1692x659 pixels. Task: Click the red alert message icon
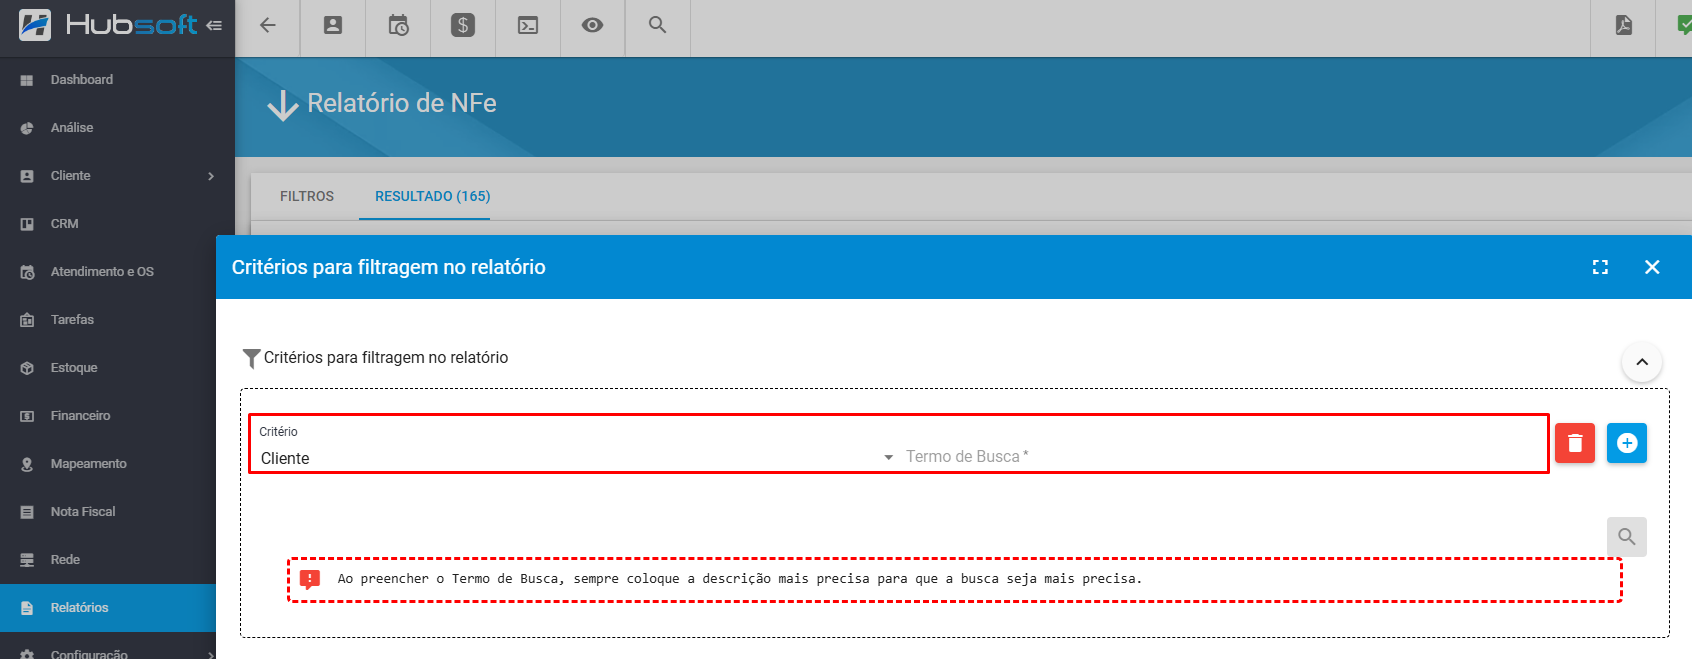pyautogui.click(x=310, y=580)
